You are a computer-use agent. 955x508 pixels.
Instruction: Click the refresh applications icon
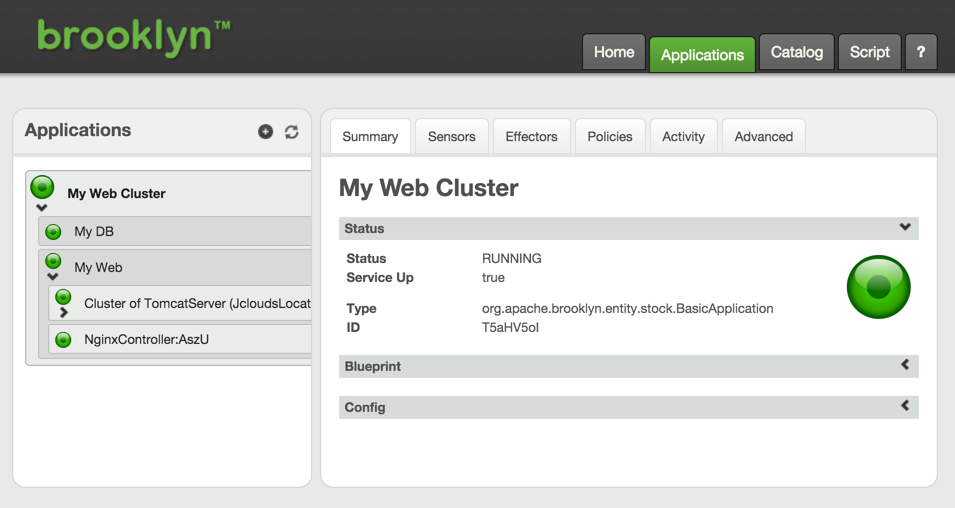[x=291, y=132]
